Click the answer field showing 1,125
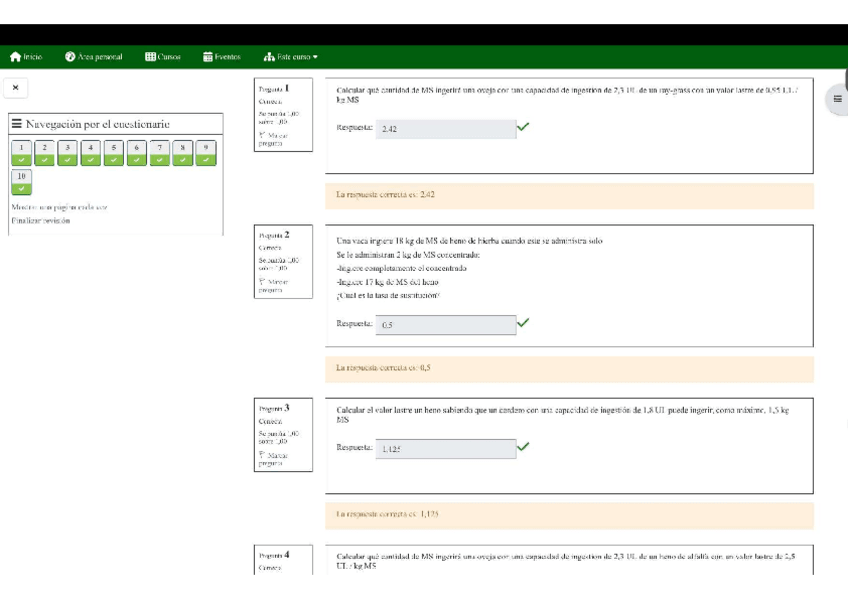848x599 pixels. point(446,449)
